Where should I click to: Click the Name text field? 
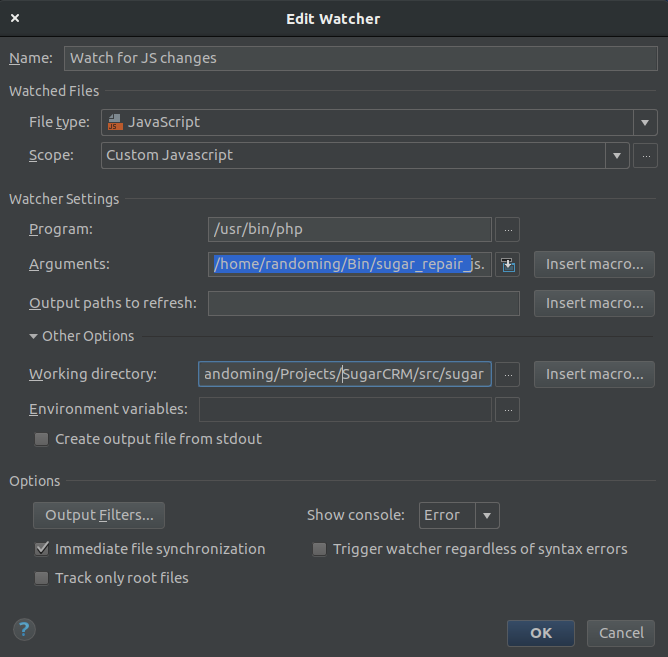(360, 58)
